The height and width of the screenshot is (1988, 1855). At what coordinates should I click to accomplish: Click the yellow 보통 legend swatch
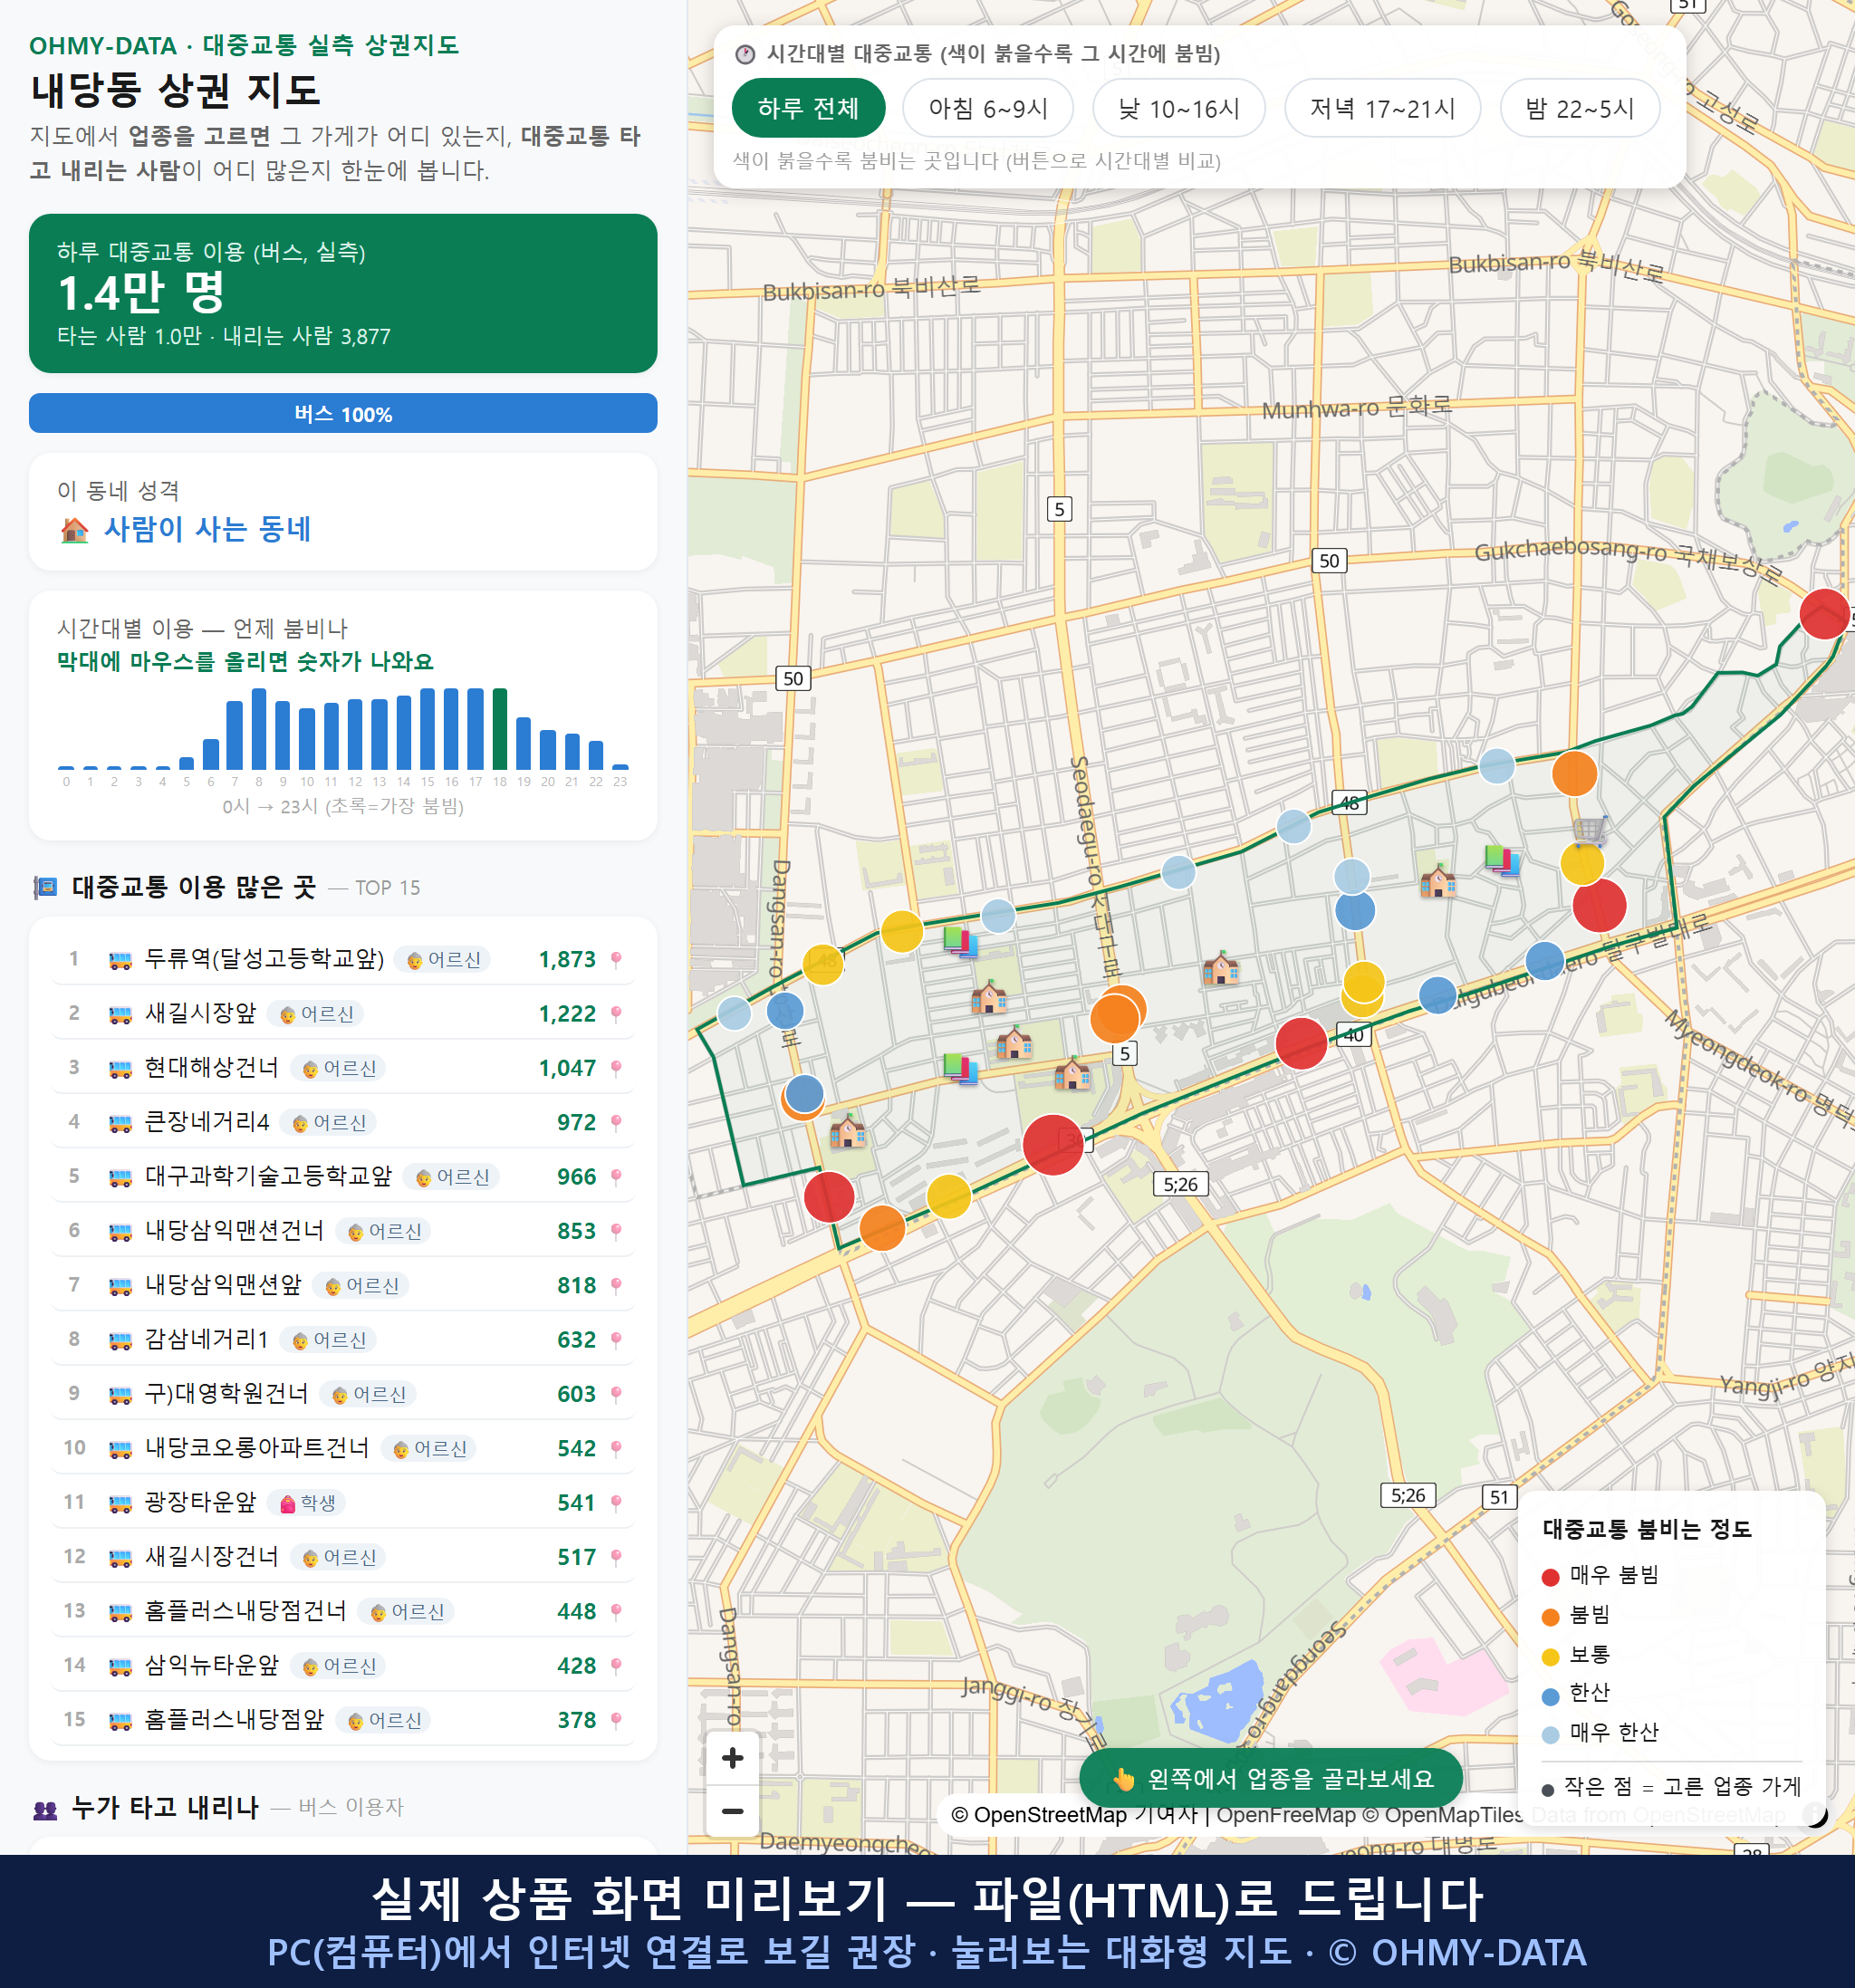(x=1550, y=1657)
